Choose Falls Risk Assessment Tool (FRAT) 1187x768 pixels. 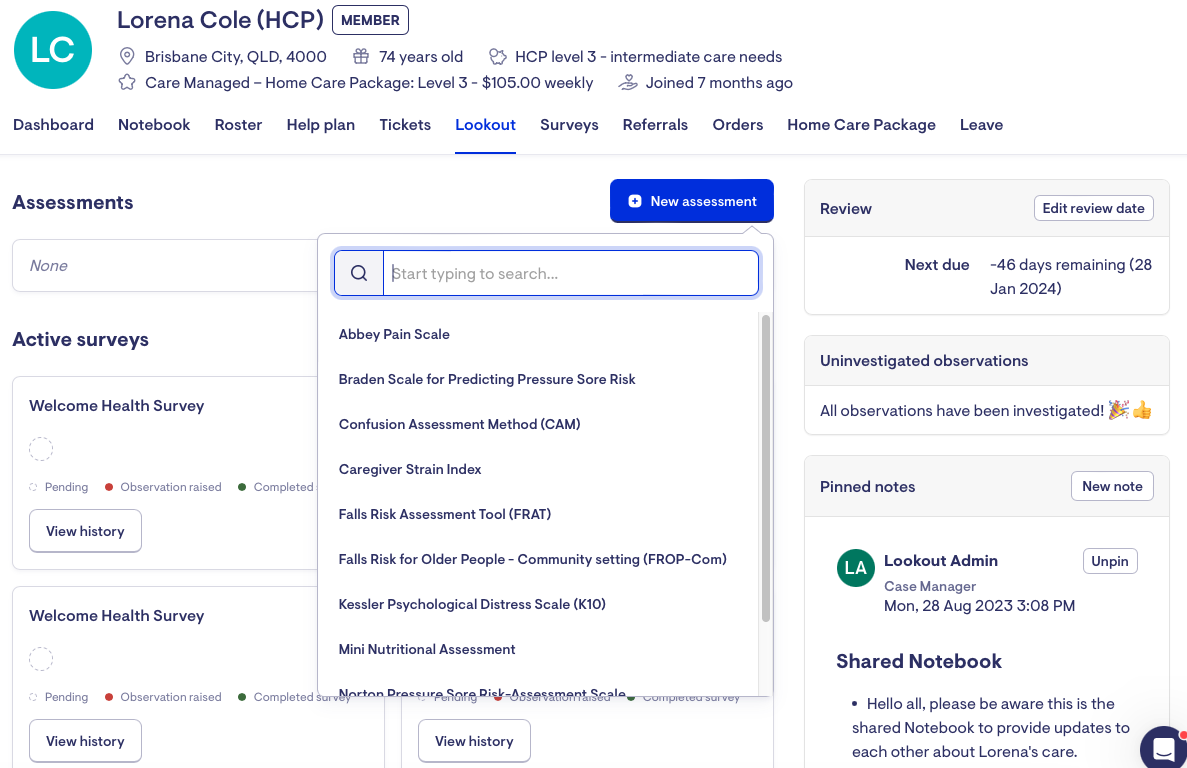(445, 514)
